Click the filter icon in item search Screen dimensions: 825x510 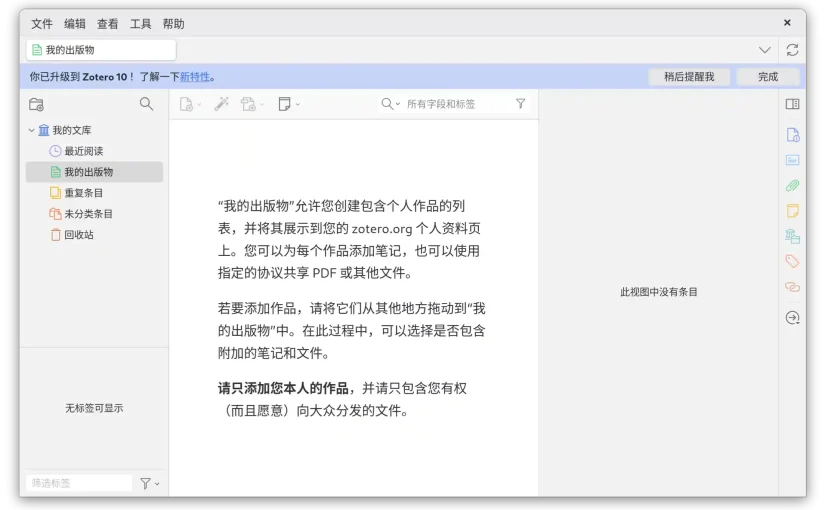(x=520, y=104)
